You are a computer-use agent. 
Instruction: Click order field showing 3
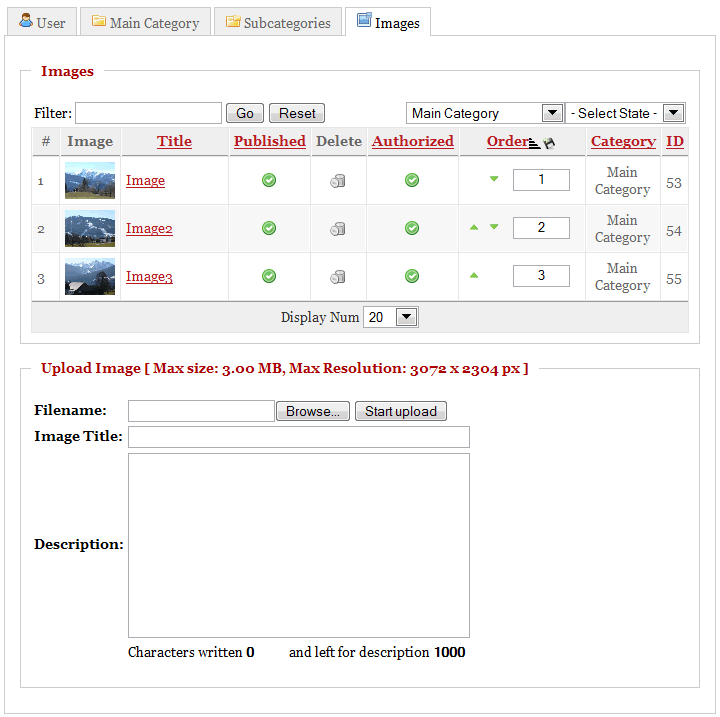(x=541, y=276)
